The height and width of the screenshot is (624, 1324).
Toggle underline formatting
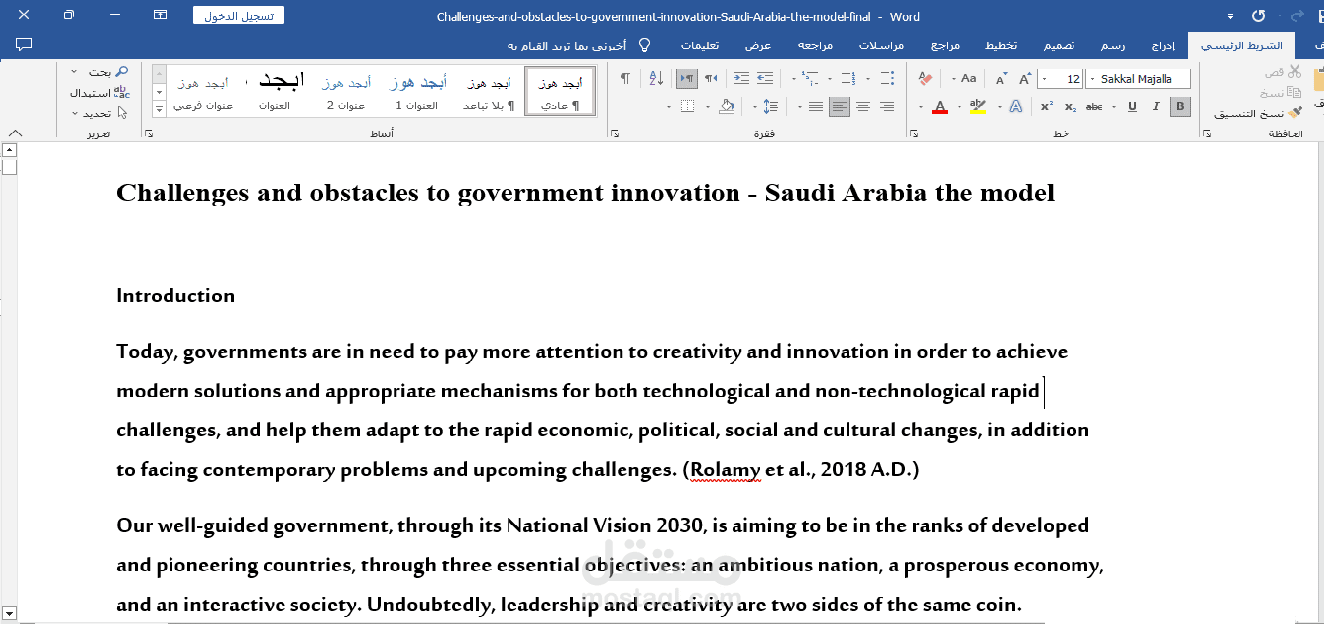click(1132, 106)
